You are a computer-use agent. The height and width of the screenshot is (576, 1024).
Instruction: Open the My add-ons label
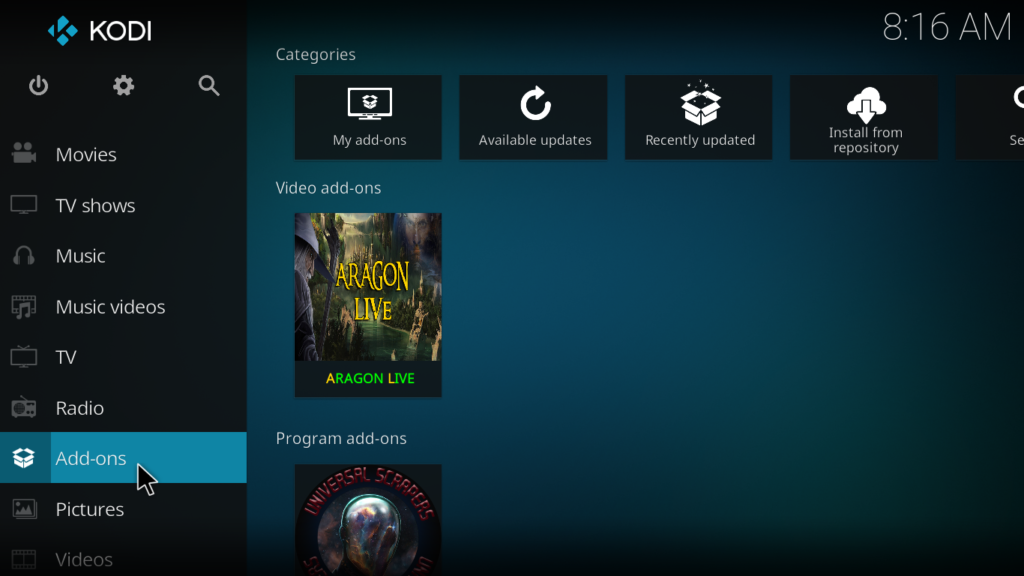click(x=370, y=140)
